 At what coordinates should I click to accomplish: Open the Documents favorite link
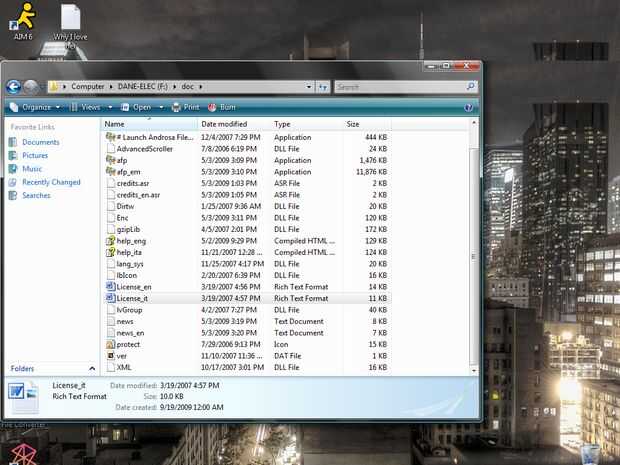pyautogui.click(x=41, y=142)
